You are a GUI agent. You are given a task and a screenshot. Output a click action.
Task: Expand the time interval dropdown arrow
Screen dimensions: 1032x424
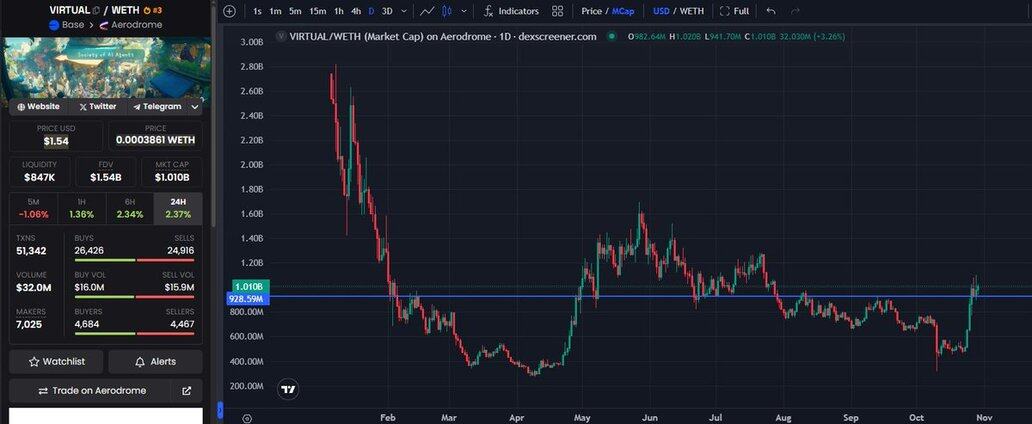click(403, 11)
